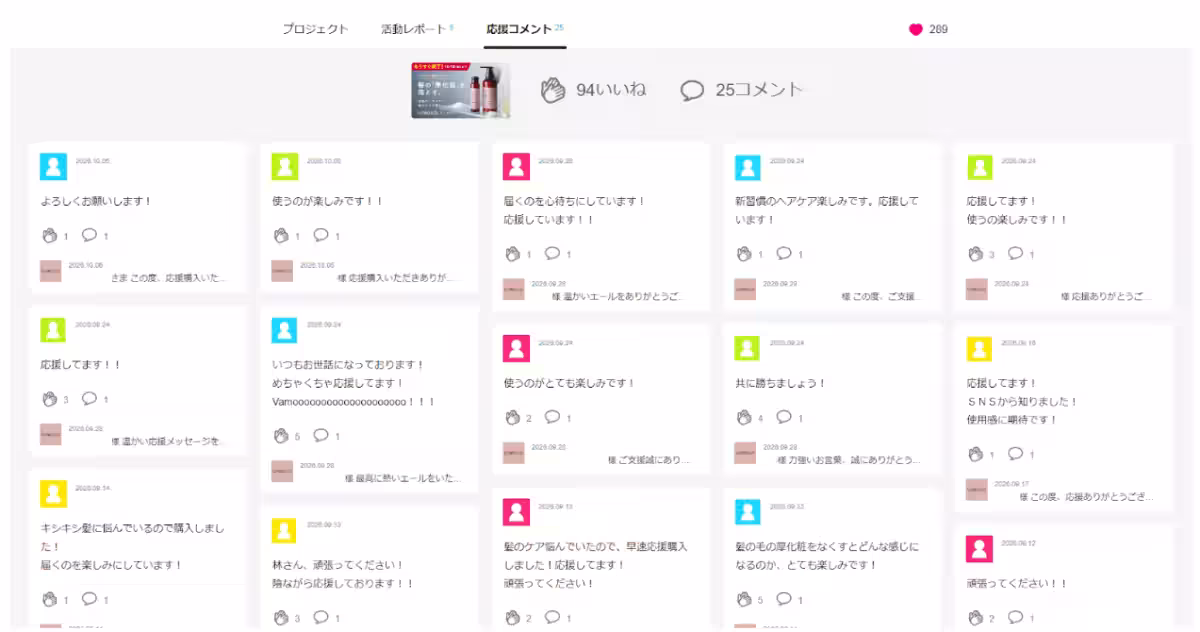The height and width of the screenshot is (632, 1200).
Task: Click the clap icon next to 94いいね
Action: (554, 89)
